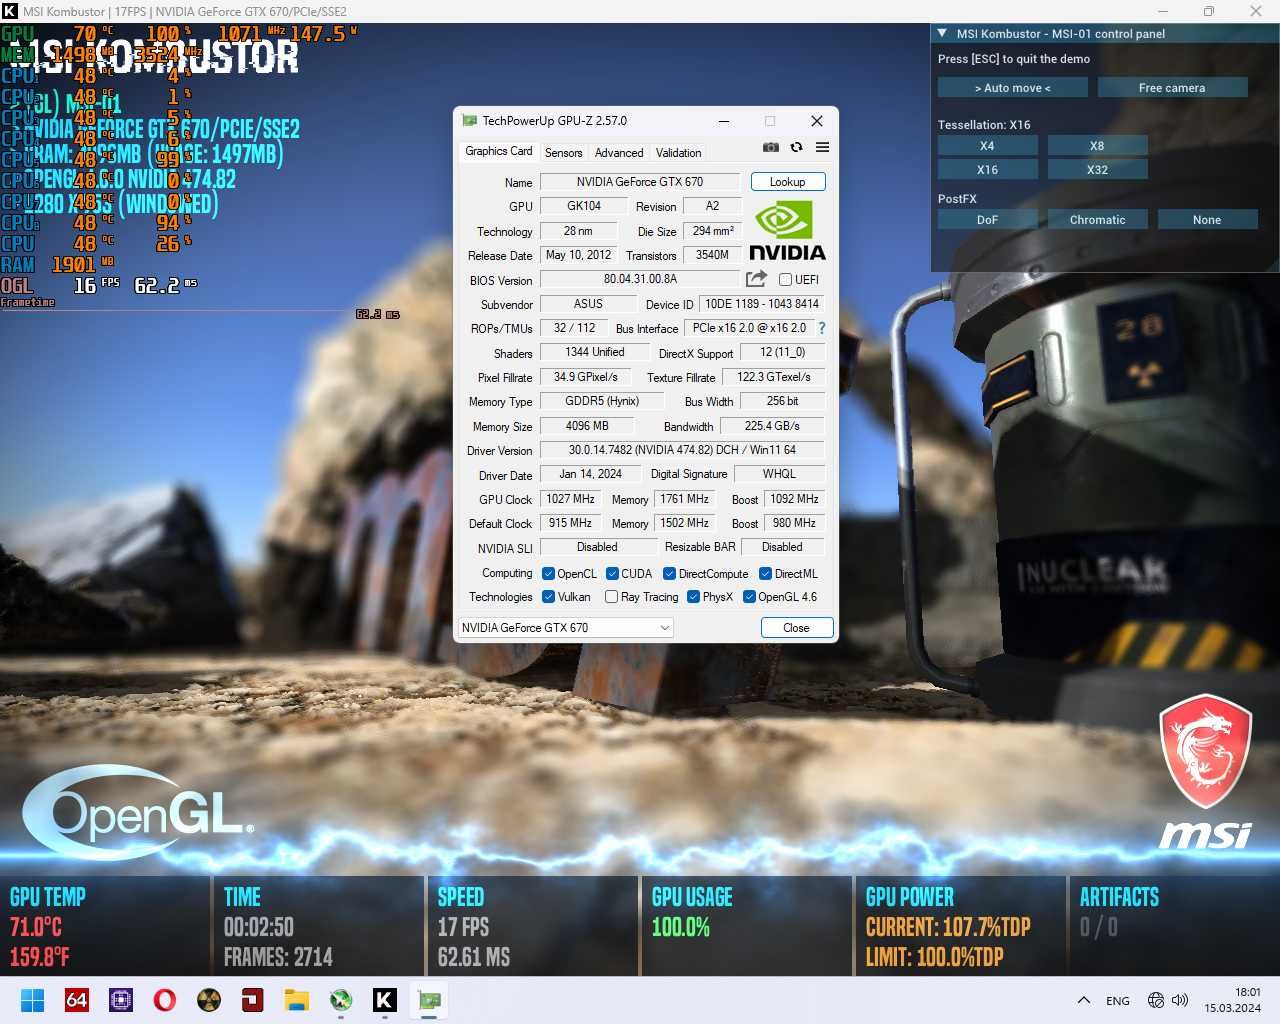The width and height of the screenshot is (1280, 1024).
Task: Switch to the Advanced tab
Action: [619, 153]
